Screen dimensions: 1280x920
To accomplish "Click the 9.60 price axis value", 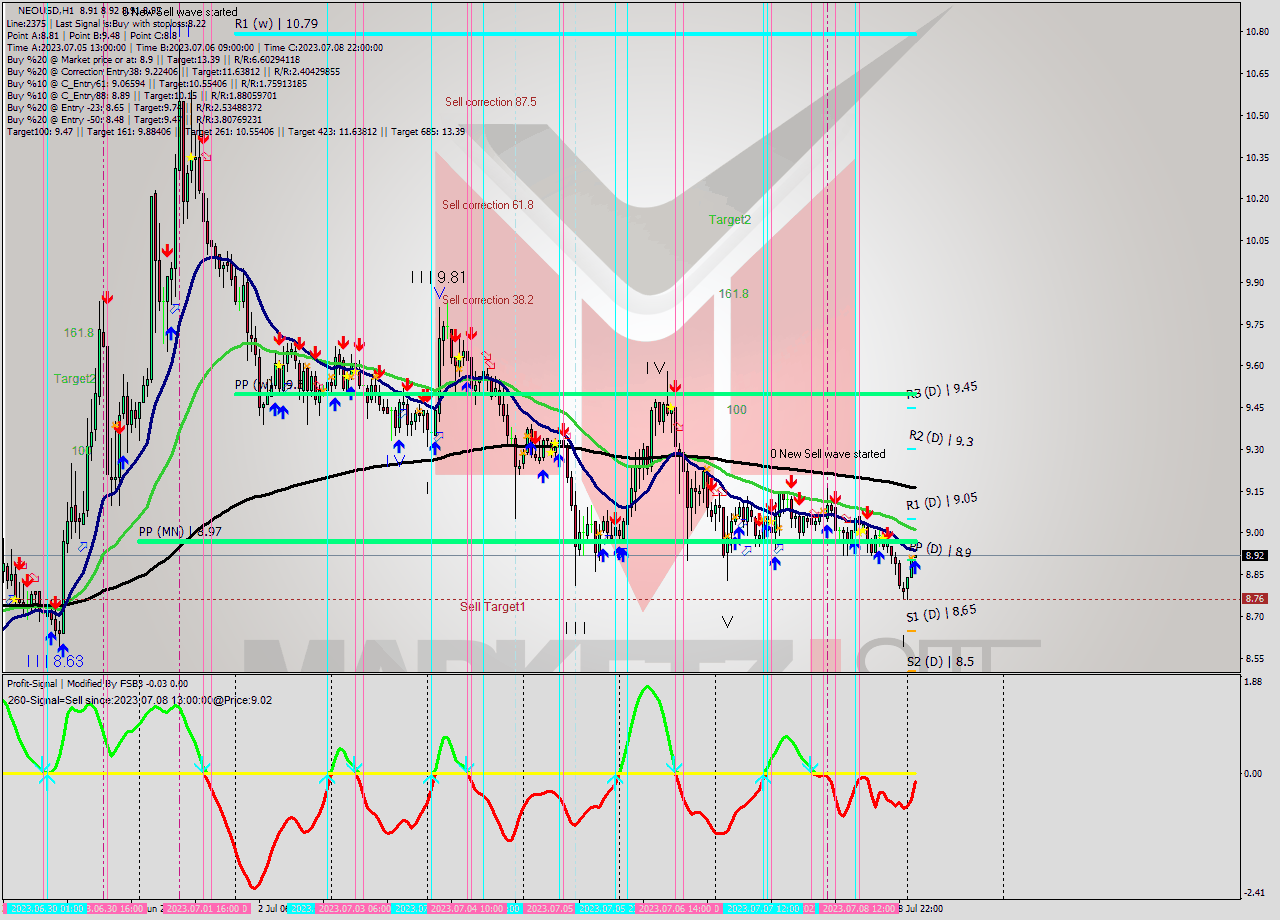I will point(1257,366).
